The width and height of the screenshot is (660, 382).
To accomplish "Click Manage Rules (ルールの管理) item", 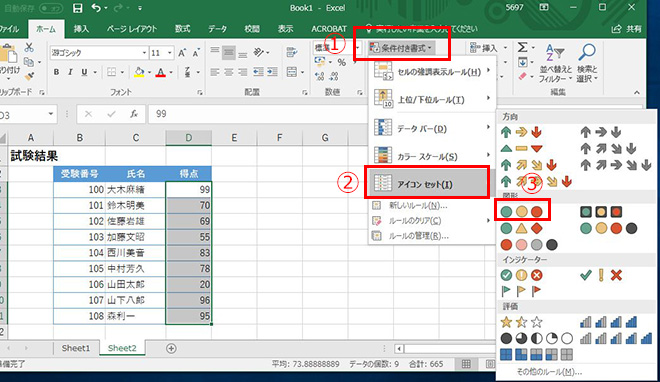I will click(432, 236).
